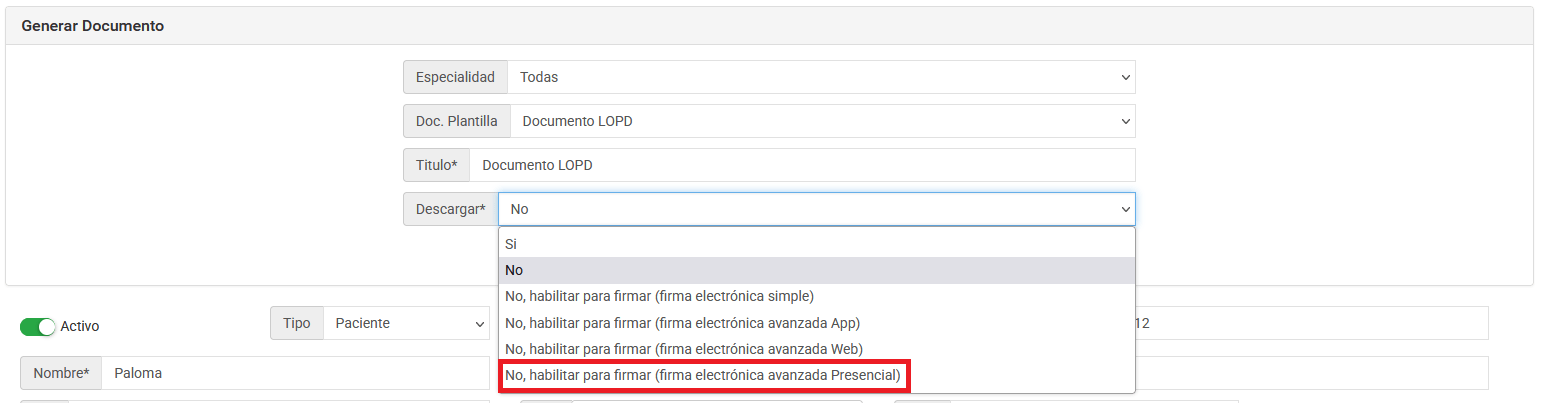Open the Especialidad dropdown
The width and height of the screenshot is (1541, 403).
(821, 77)
